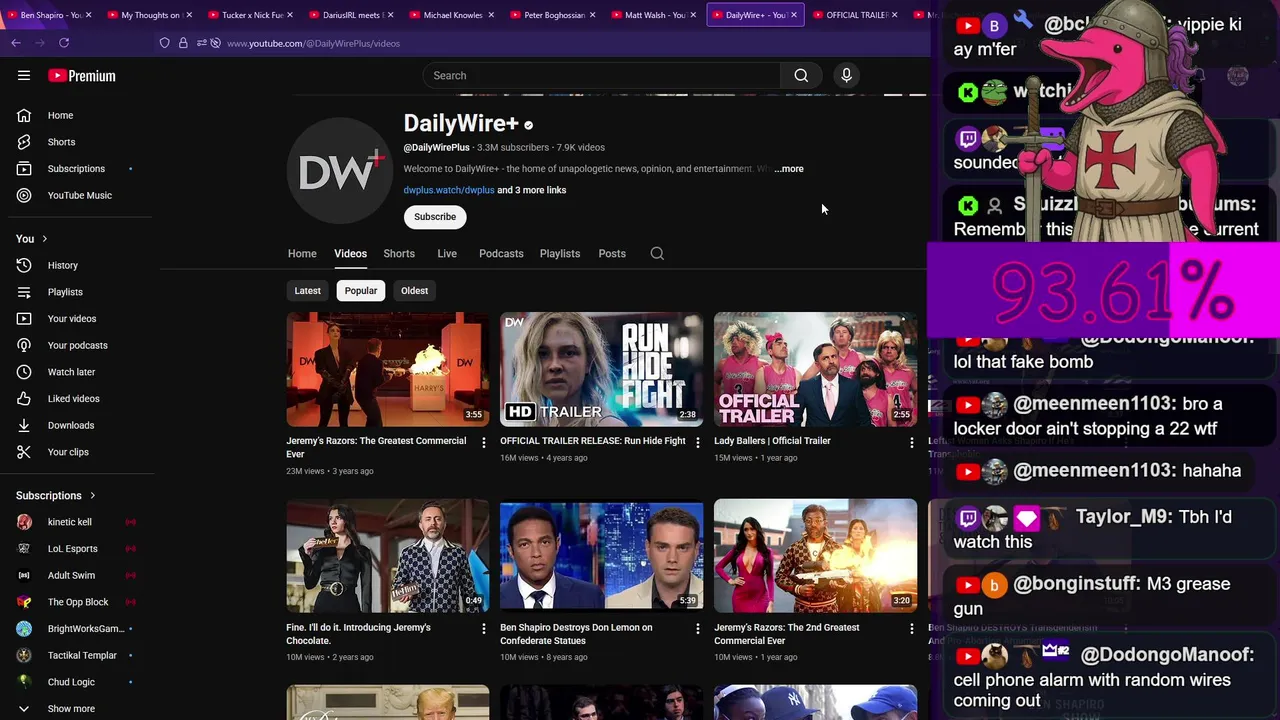Viewport: 1280px width, 720px height.
Task: Switch to the channel Videos tab
Action: [350, 254]
